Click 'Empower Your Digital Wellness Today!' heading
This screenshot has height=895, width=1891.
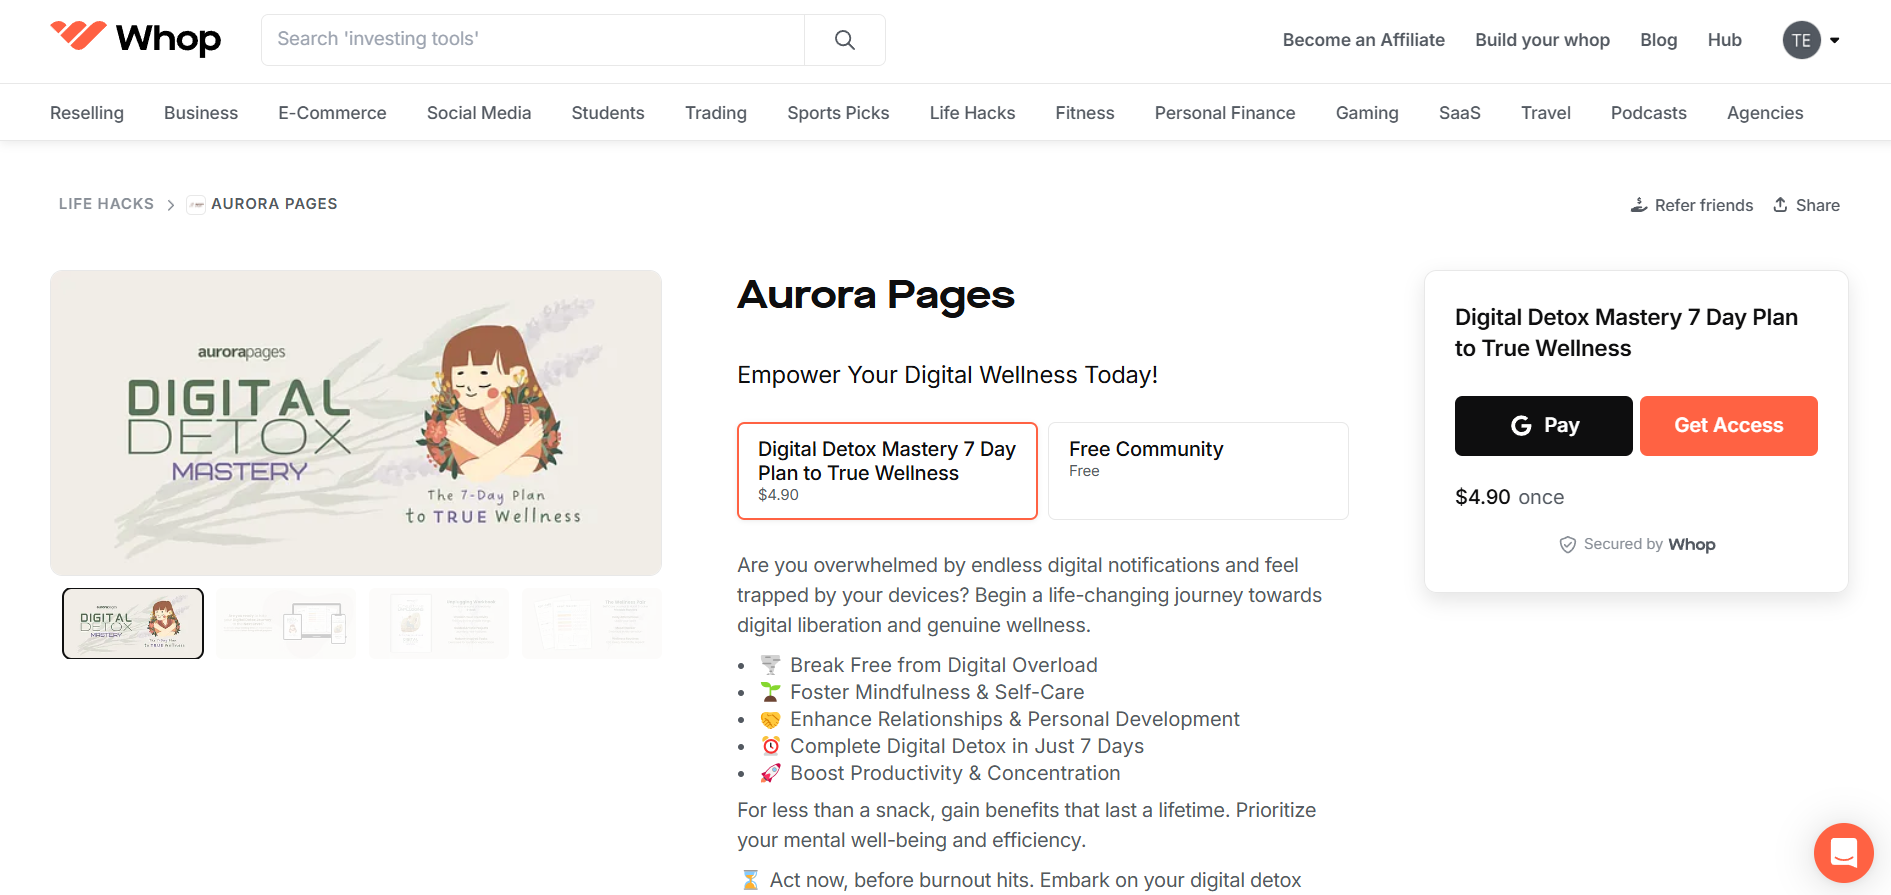click(947, 375)
